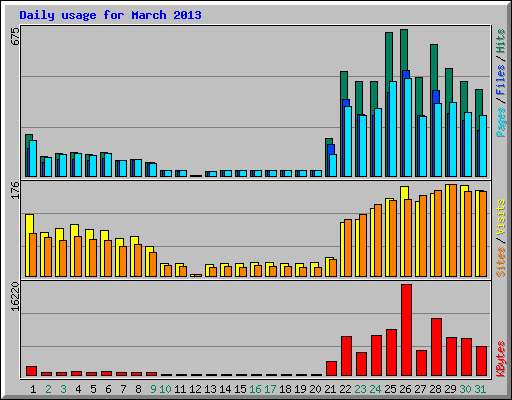Click day 12 on the x-axis

(195, 389)
